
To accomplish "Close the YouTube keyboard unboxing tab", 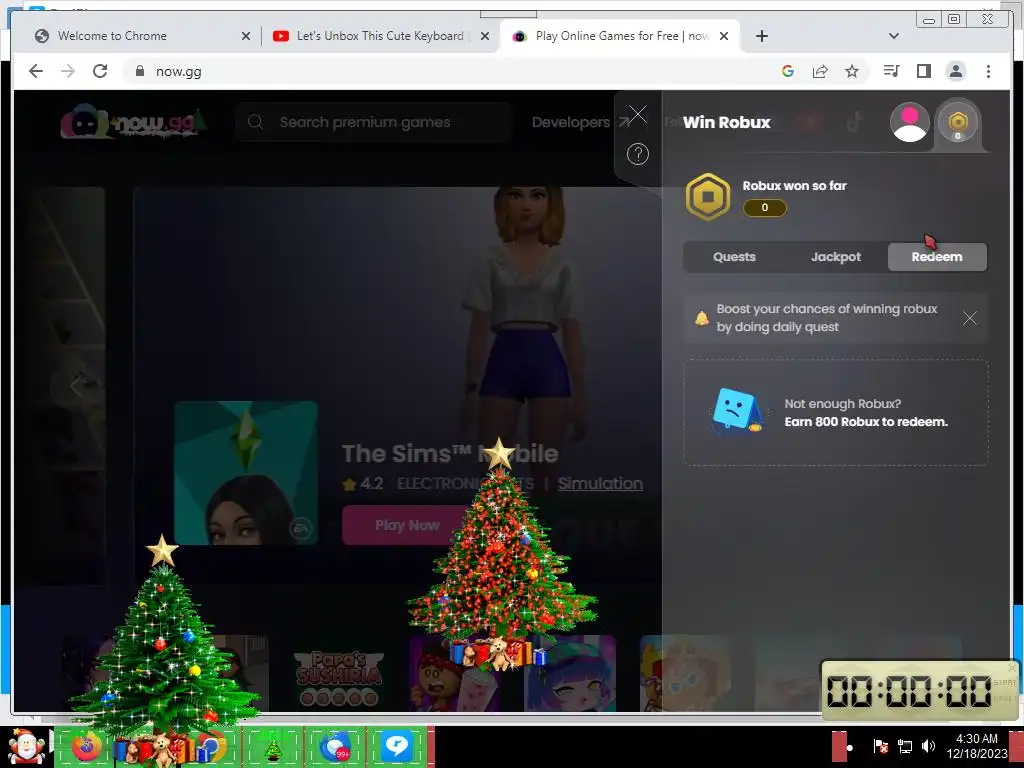I will point(485,37).
